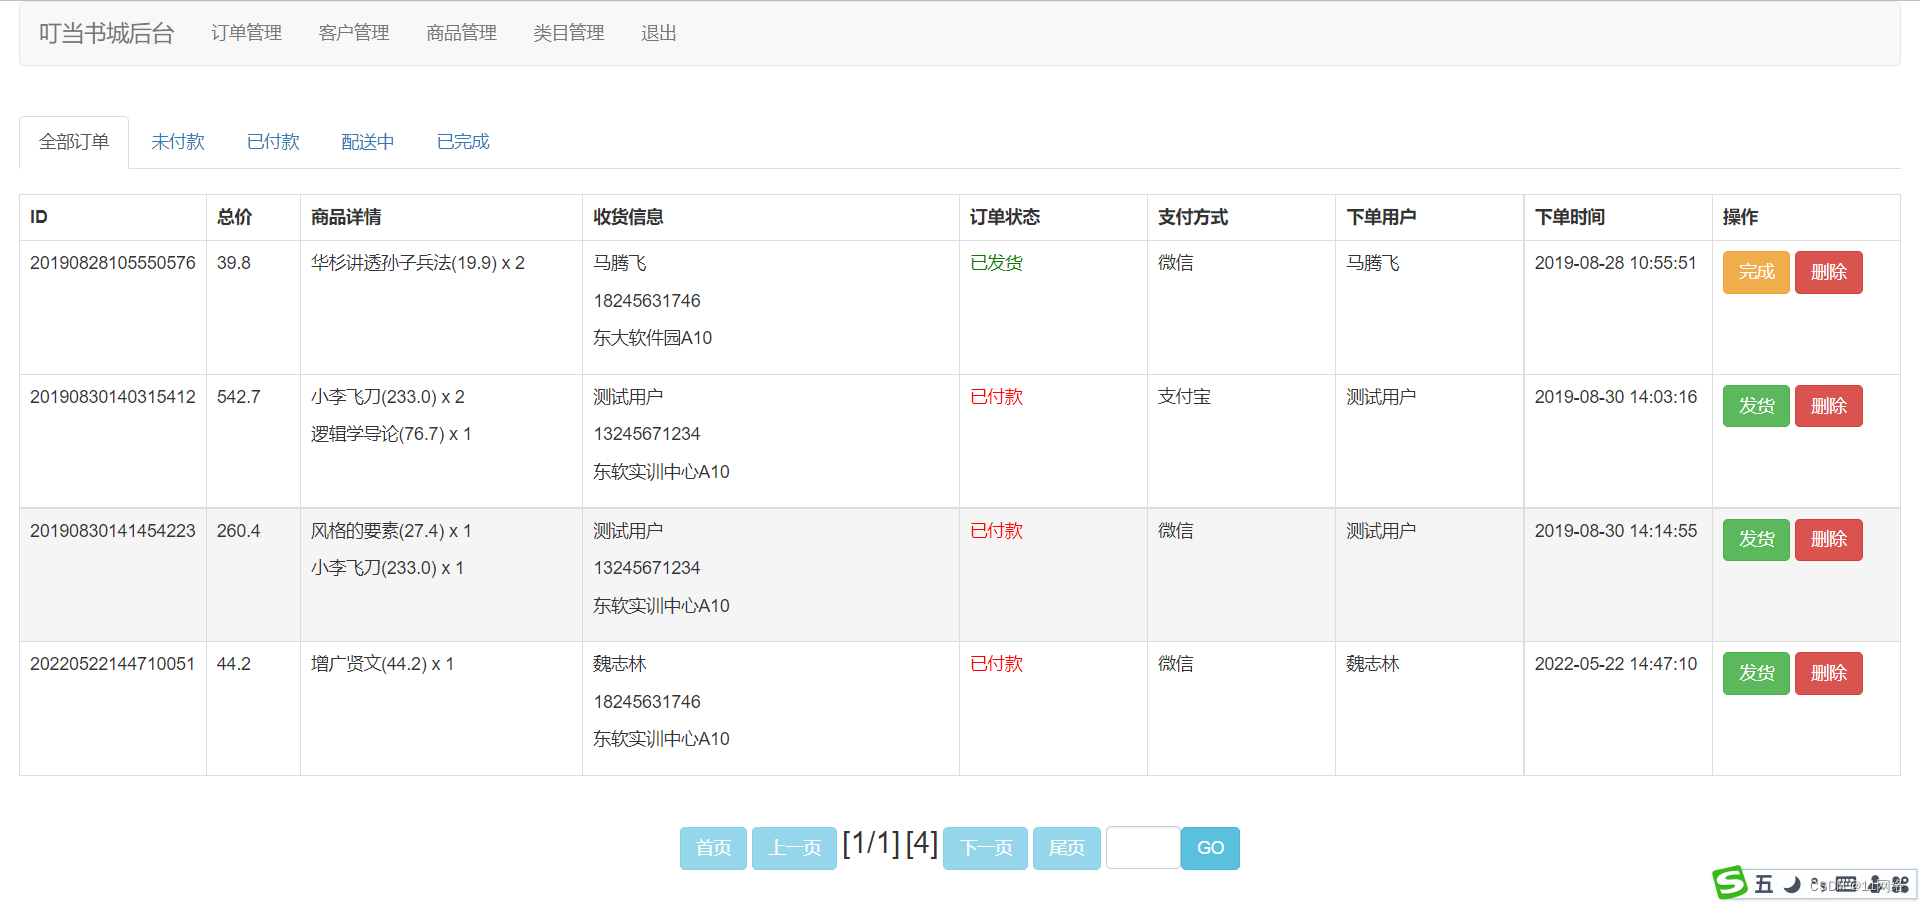Click the address 东大软件园A10
Screen dimensions: 1920x902
tap(652, 338)
